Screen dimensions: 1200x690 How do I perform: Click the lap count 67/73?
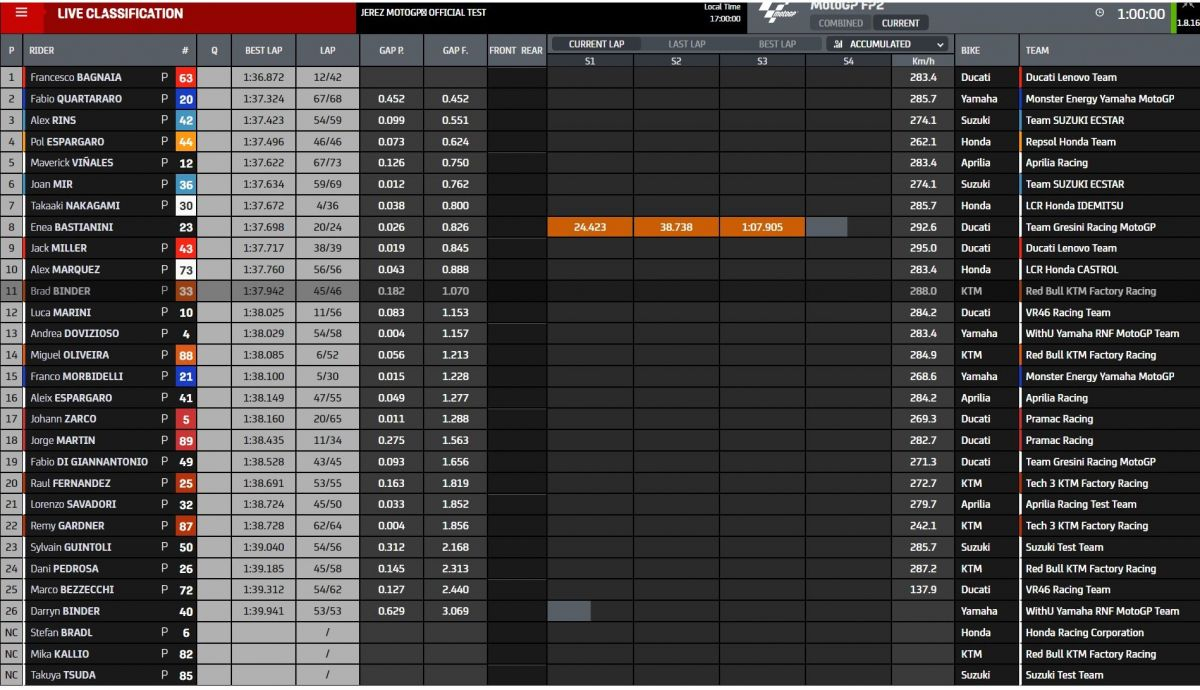pyautogui.click(x=328, y=163)
